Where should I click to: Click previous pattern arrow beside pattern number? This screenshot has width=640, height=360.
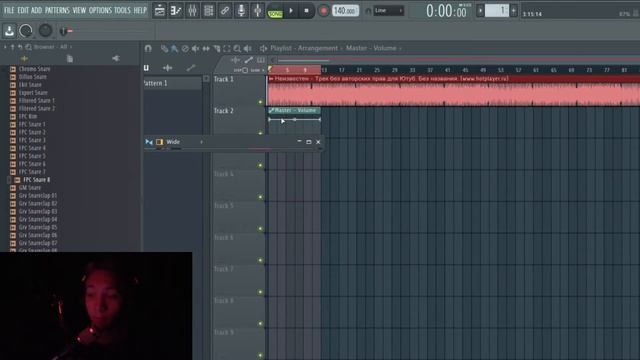tap(480, 11)
